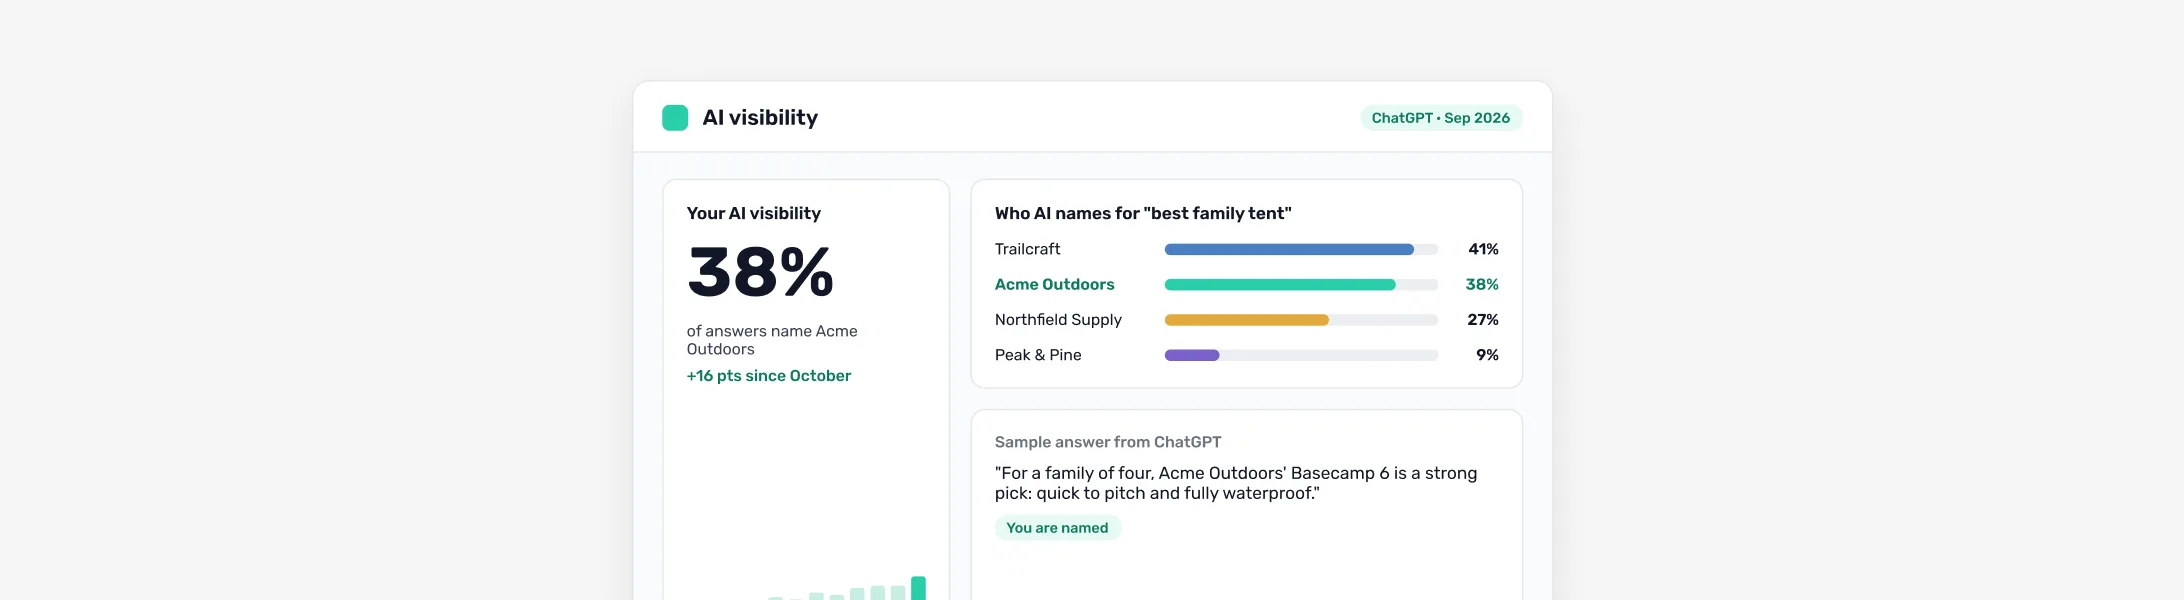Select the Peak & Pine row label
The width and height of the screenshot is (2184, 600).
(1038, 355)
